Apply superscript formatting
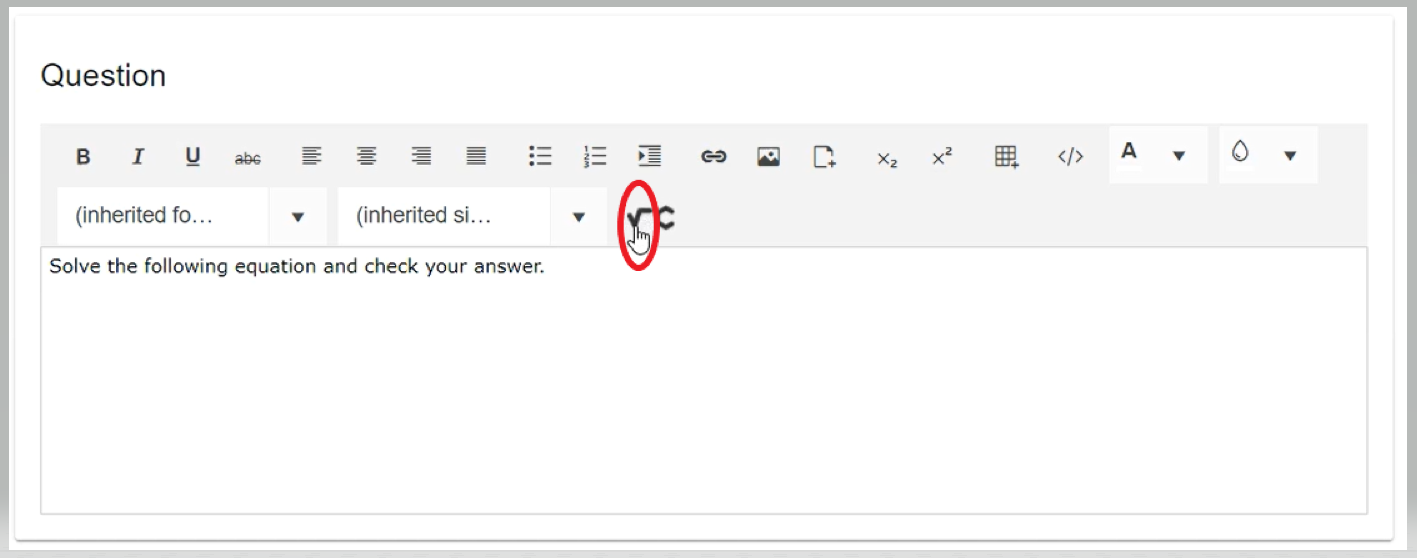 tap(942, 156)
